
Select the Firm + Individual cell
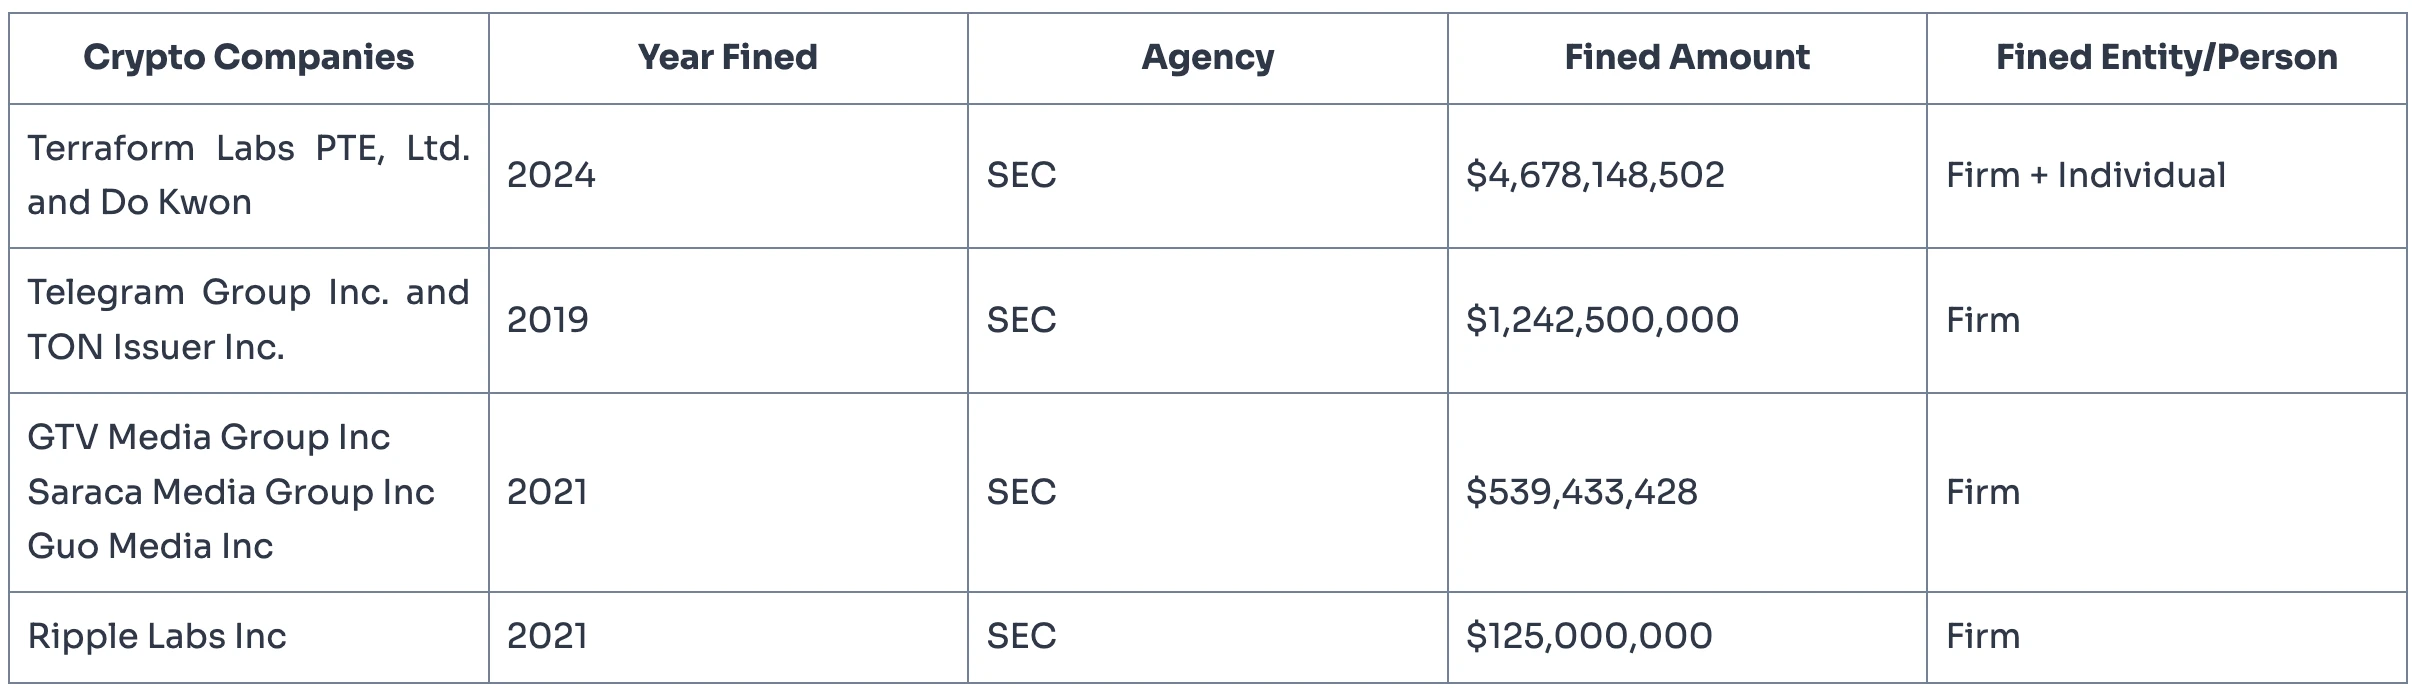[x=2085, y=175]
